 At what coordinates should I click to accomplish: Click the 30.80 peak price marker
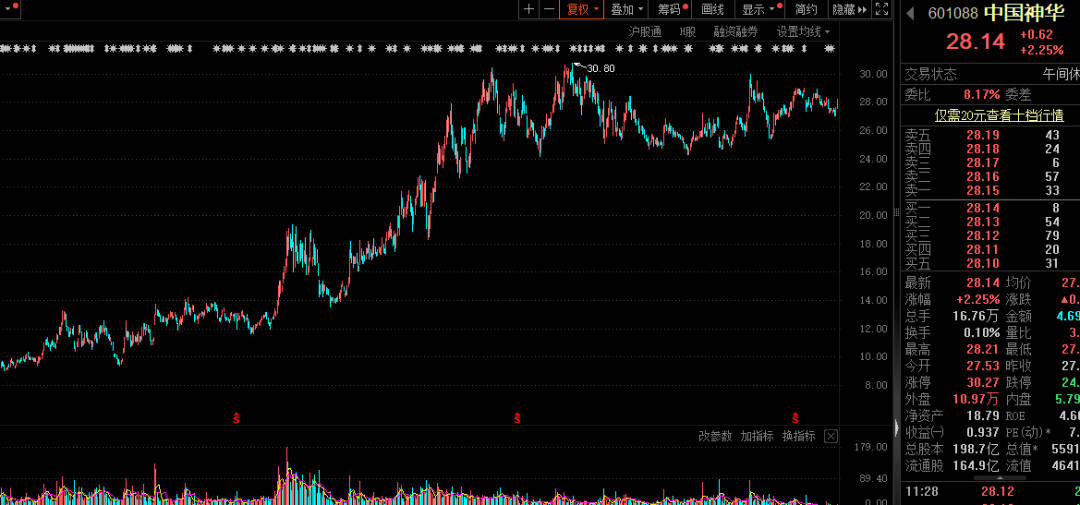click(600, 68)
